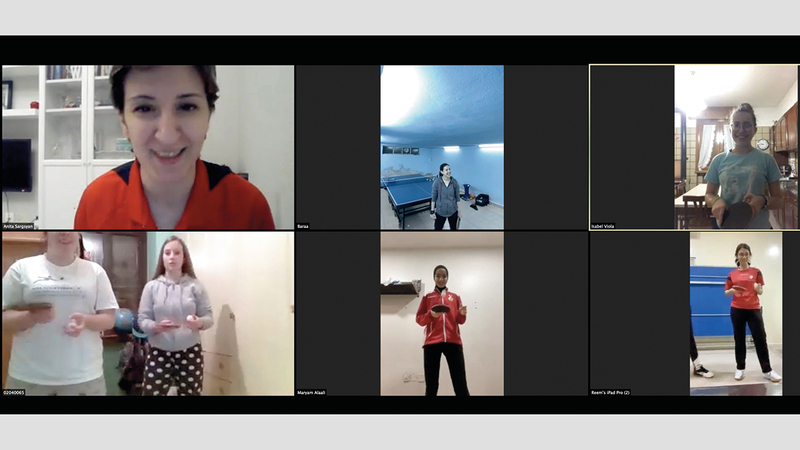
Task: Click Baraa's video feed
Action: tap(441, 147)
